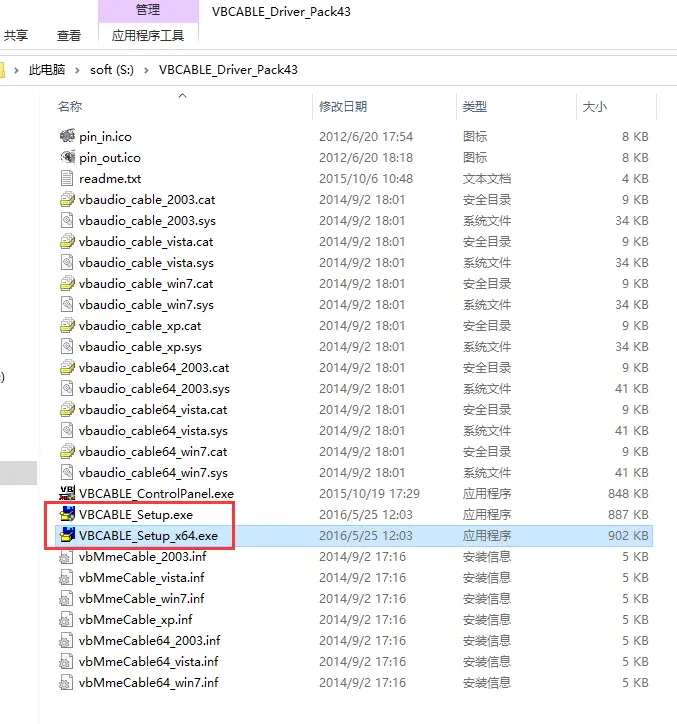This screenshot has height=724, width=677.
Task: Switch to the 应用程序工具 tab
Action: coord(148,35)
